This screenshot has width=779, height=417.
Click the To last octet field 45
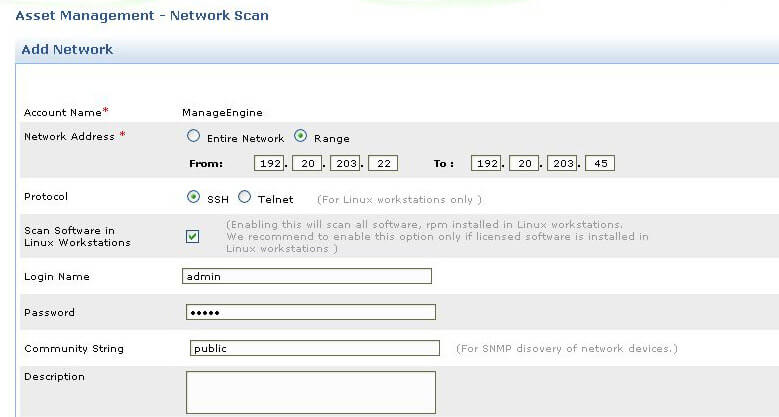click(x=599, y=163)
